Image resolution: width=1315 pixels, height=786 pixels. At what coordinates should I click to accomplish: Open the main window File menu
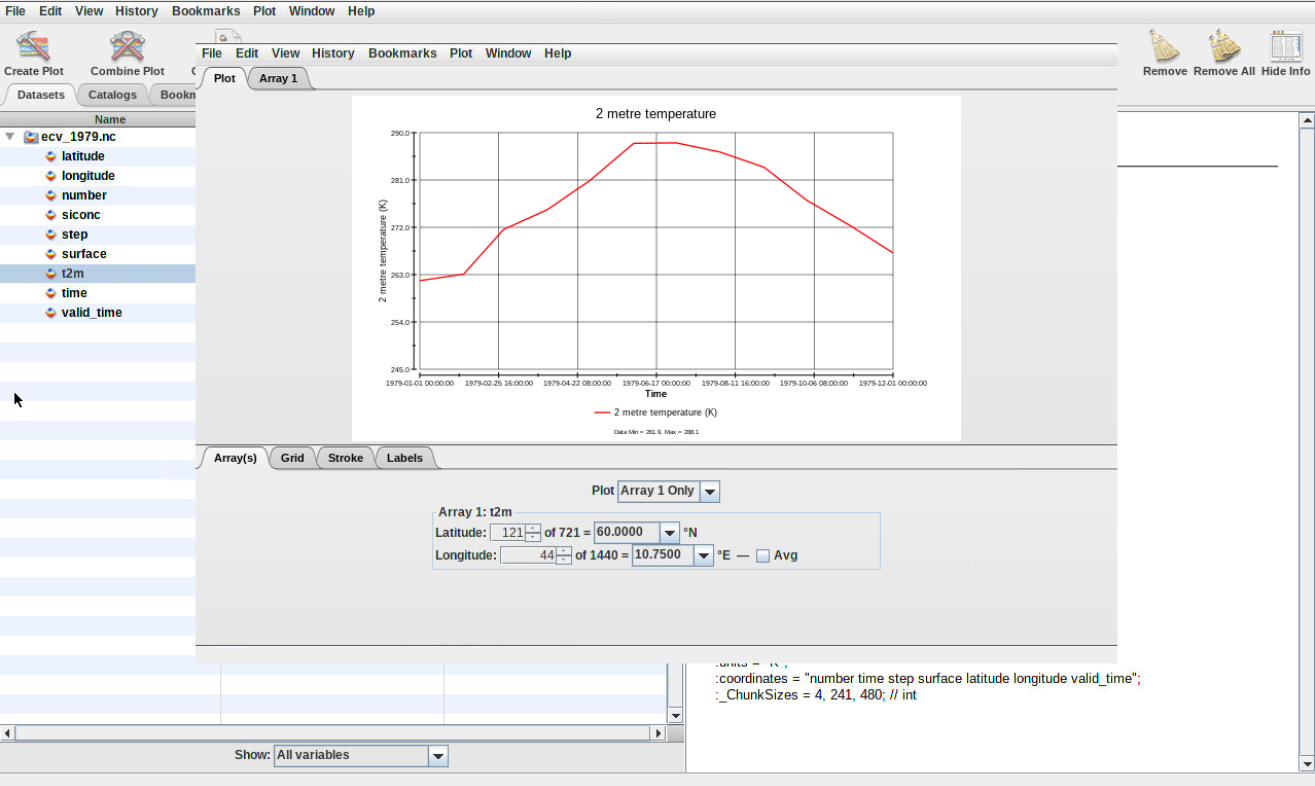(16, 11)
